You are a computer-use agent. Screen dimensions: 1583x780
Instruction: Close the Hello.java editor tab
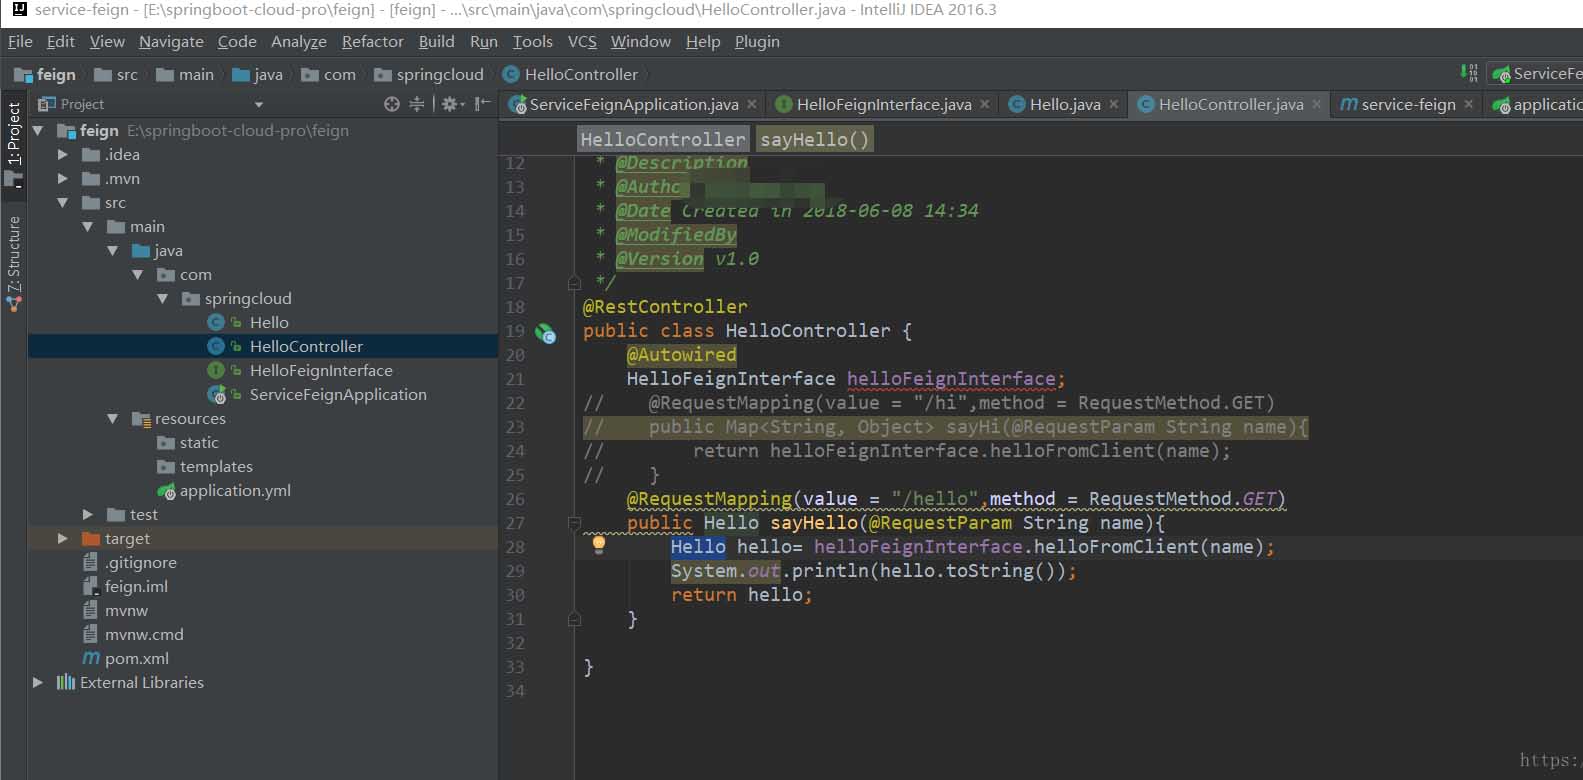tap(1113, 104)
